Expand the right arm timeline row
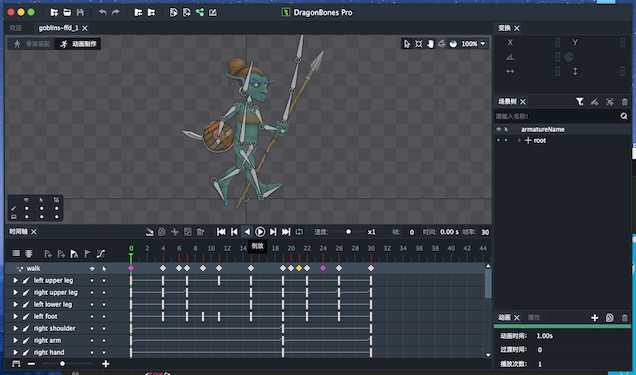 pos(15,341)
